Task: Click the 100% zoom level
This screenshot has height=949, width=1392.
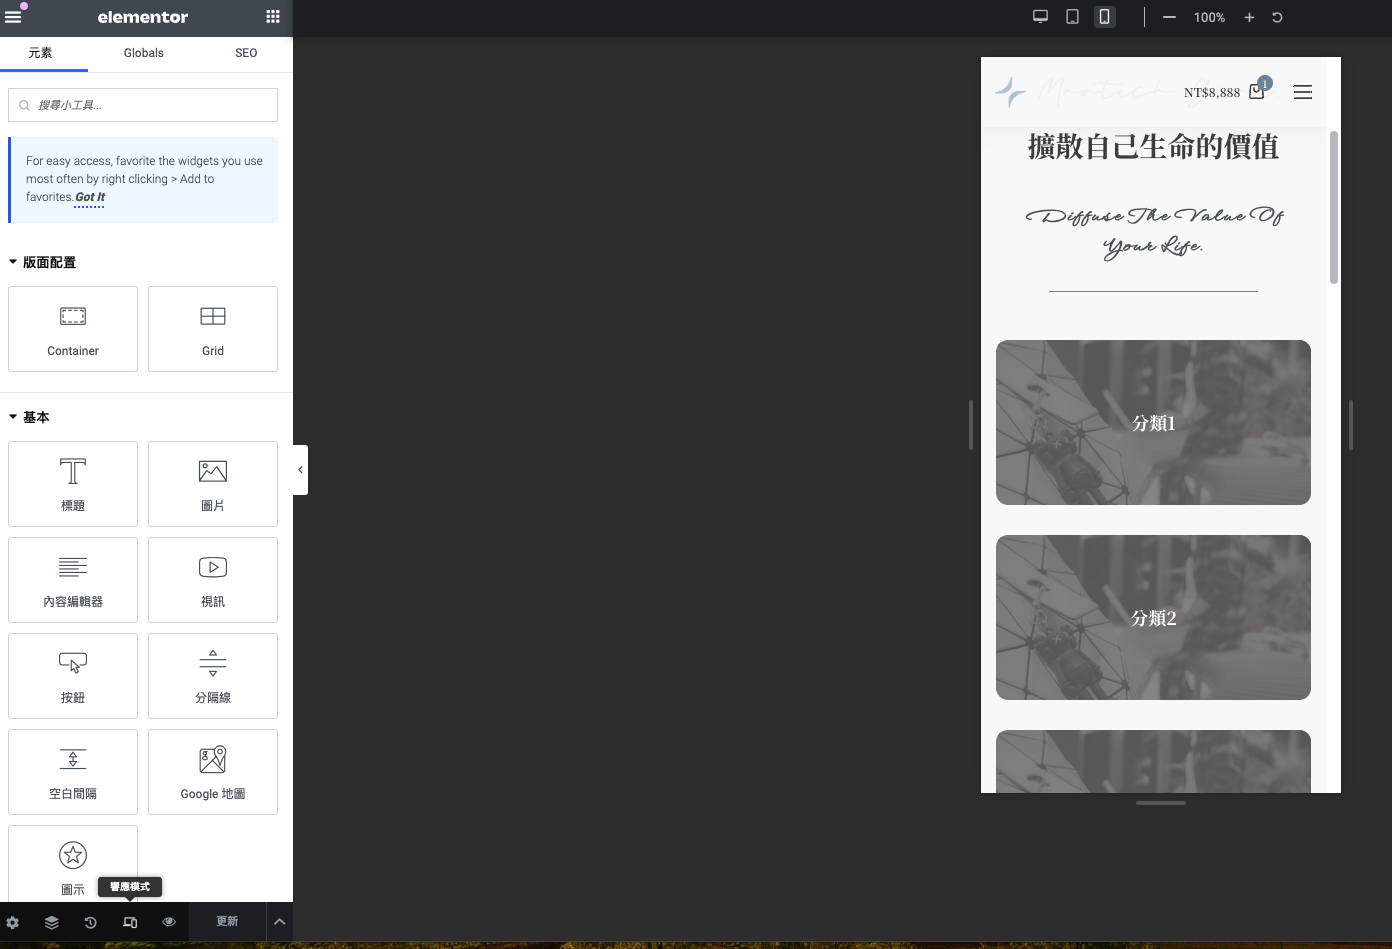Action: pyautogui.click(x=1209, y=17)
